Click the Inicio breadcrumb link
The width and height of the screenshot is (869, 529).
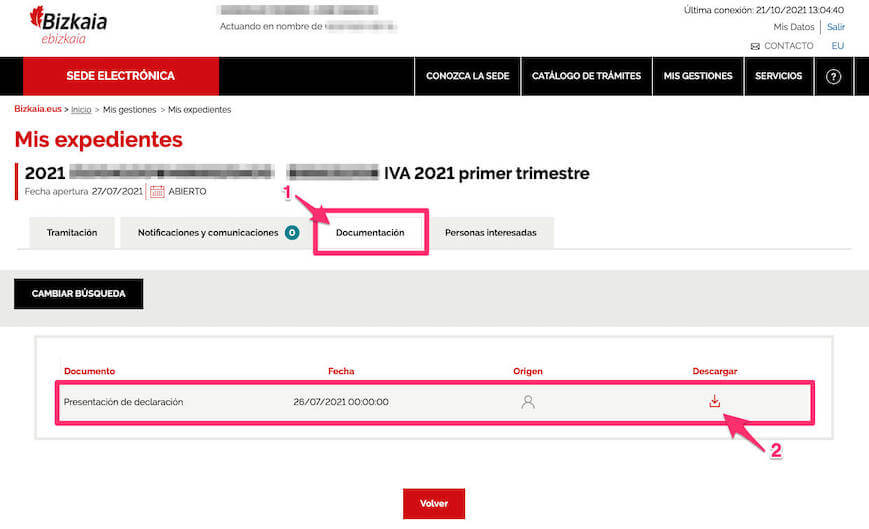(81, 110)
